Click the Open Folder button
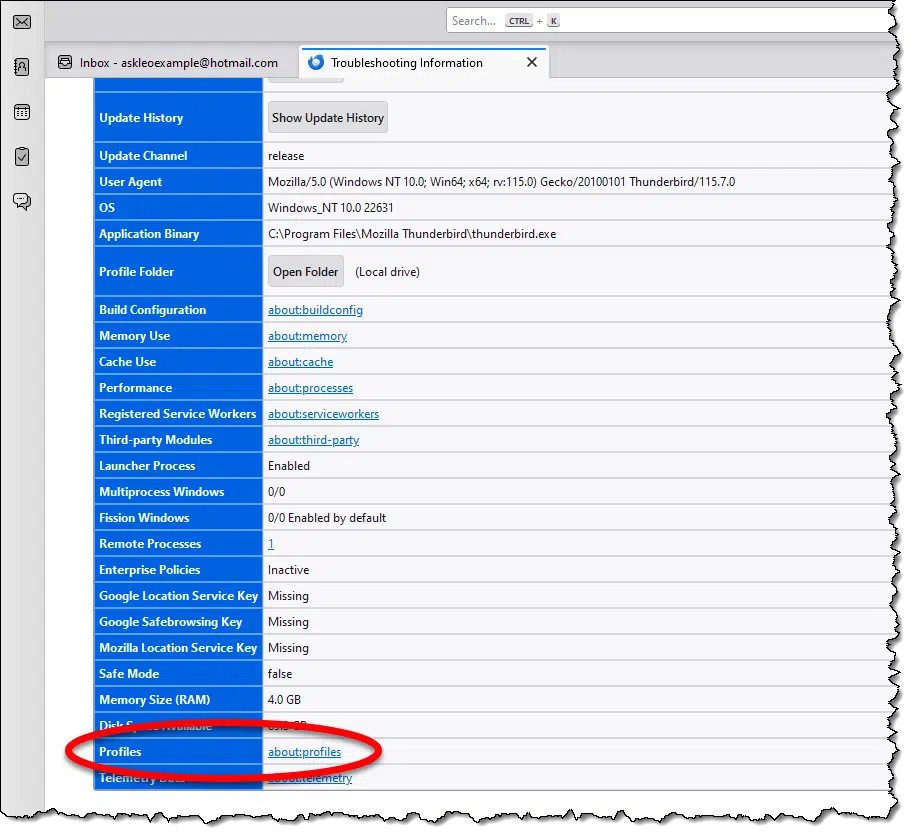 306,272
